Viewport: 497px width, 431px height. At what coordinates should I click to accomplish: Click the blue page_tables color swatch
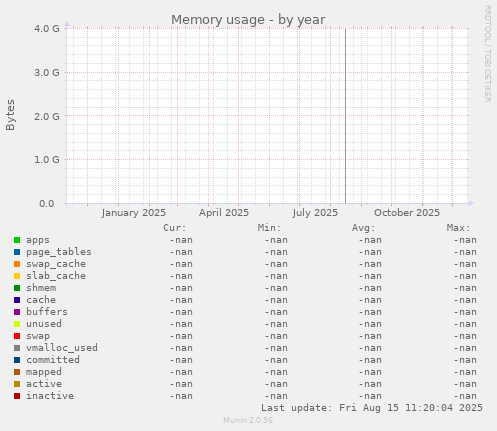(x=17, y=252)
